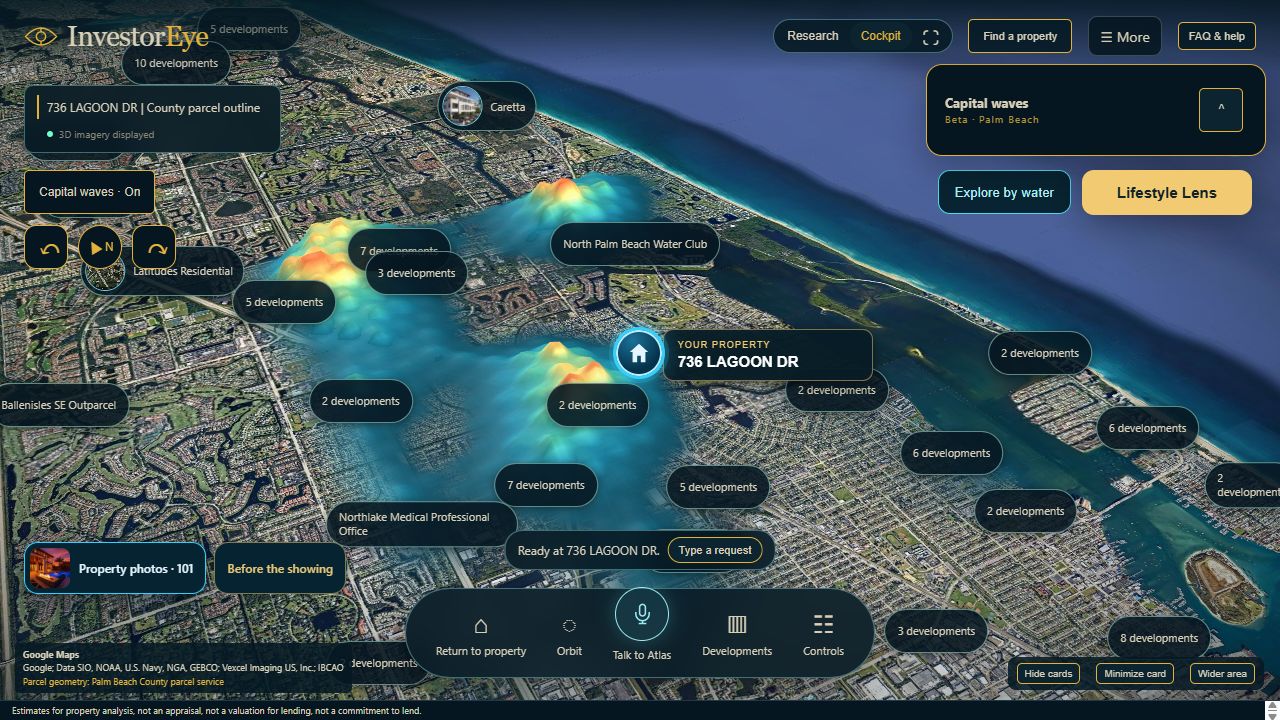Open the Developments panel
Screen dimensions: 1280x720
(x=737, y=635)
